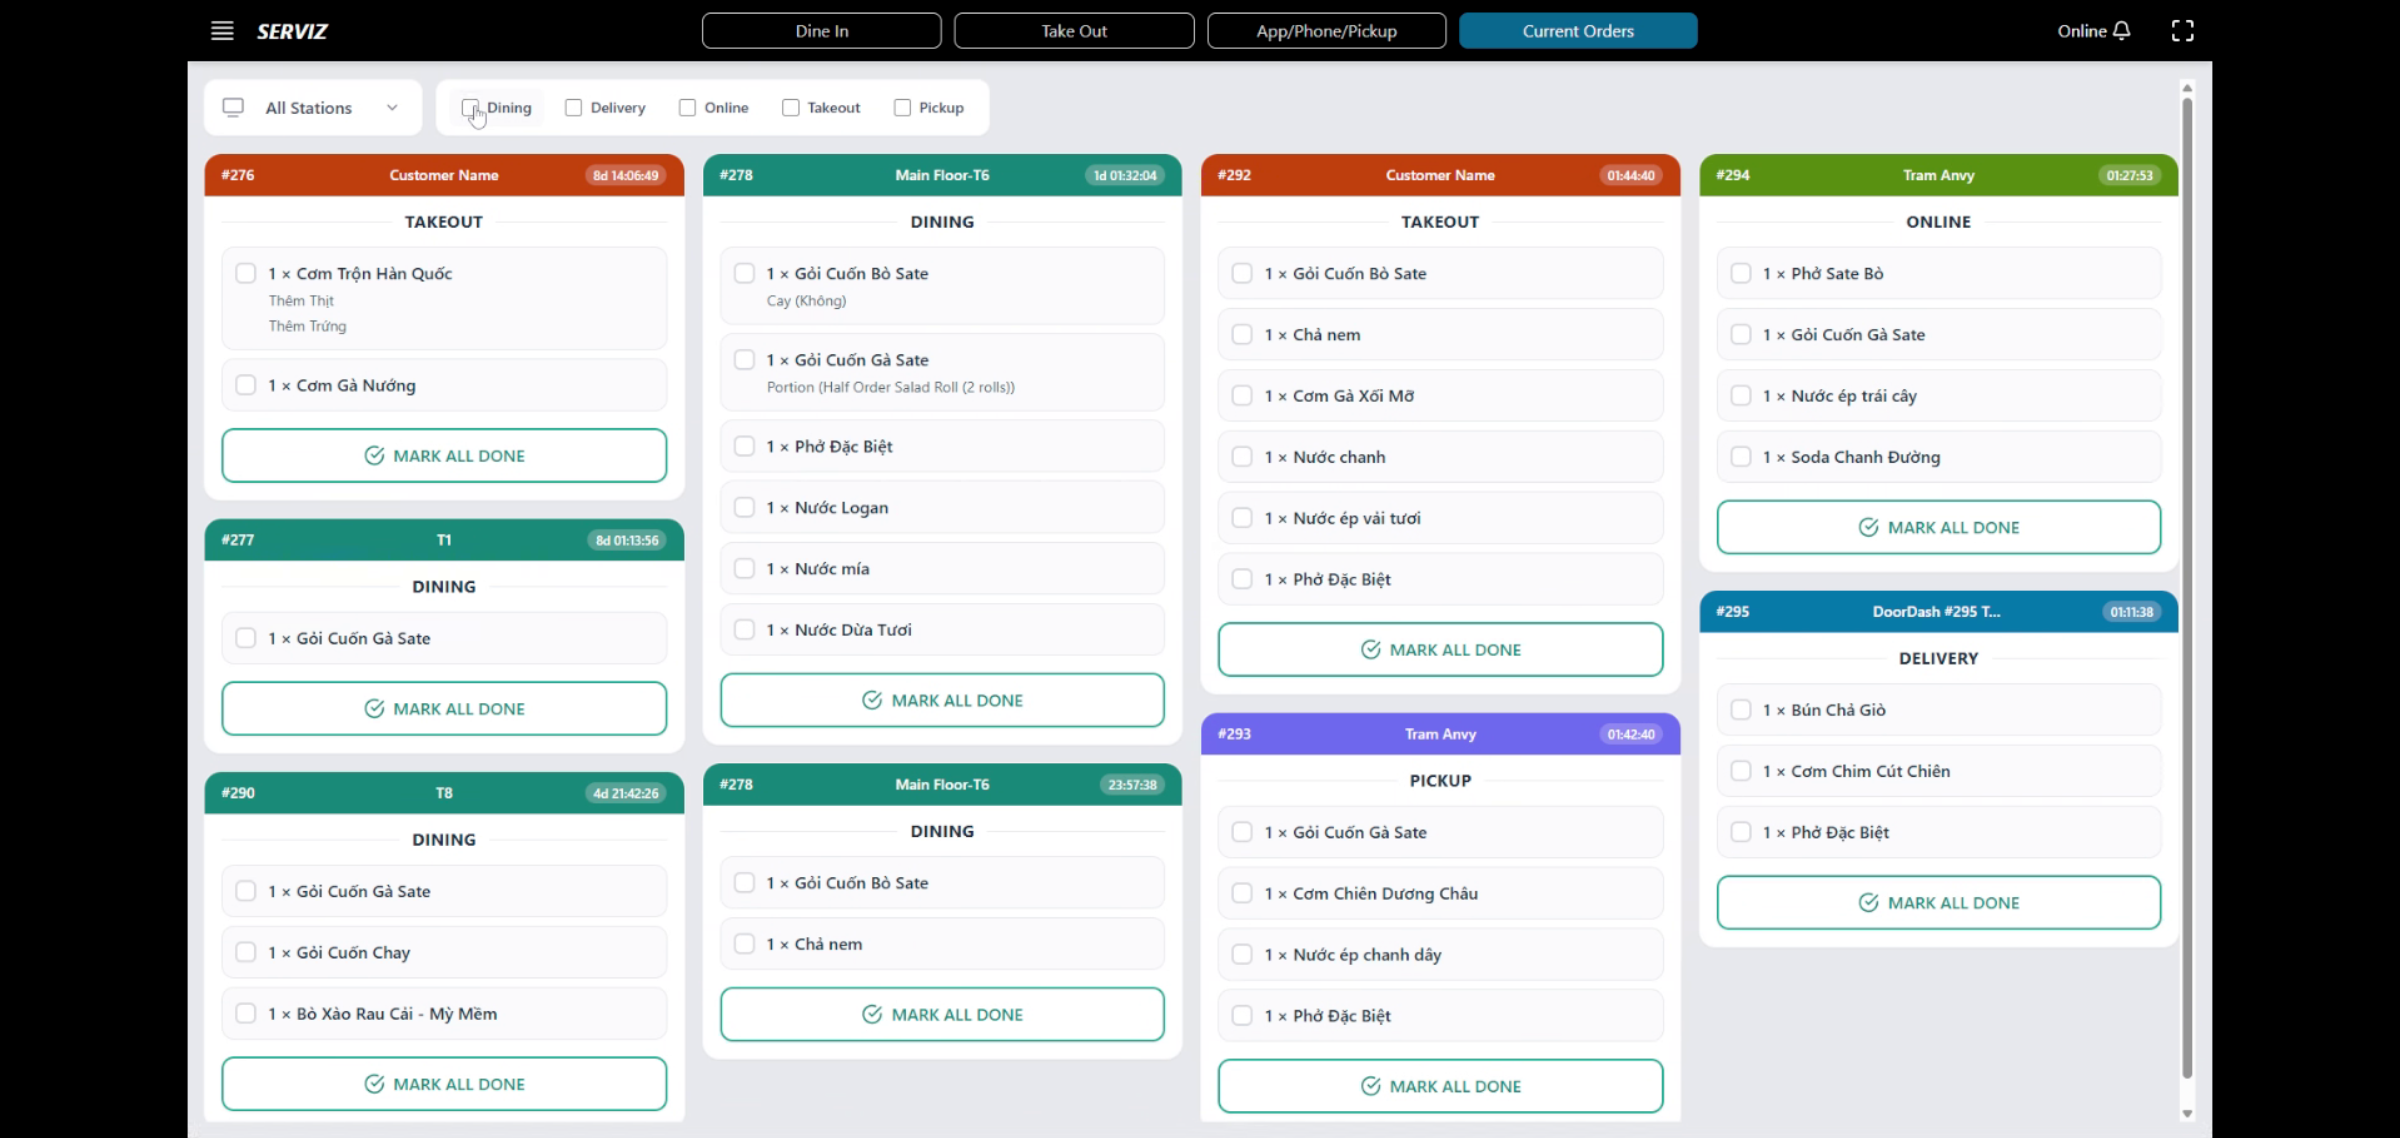Enable the Delivery filter checkbox
This screenshot has height=1138, width=2400.
coord(573,107)
